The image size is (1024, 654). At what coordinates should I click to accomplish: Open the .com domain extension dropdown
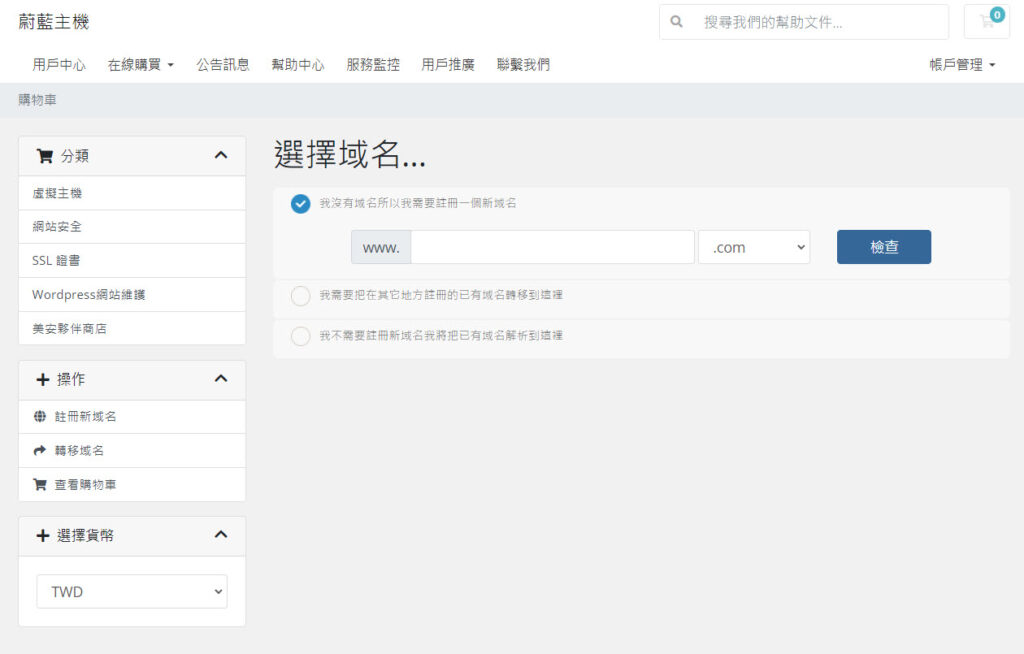click(753, 247)
